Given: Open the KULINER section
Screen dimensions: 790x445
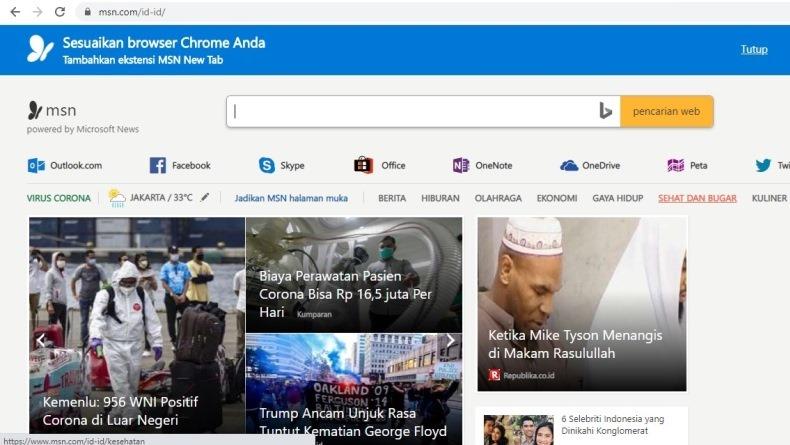Looking at the screenshot, I should (x=769, y=198).
